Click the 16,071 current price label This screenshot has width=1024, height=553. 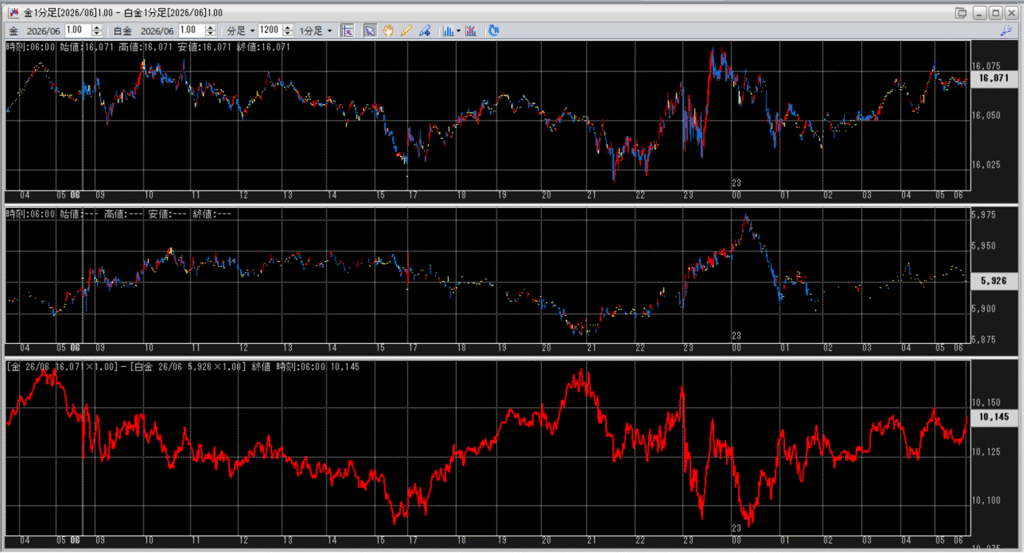pyautogui.click(x=992, y=77)
